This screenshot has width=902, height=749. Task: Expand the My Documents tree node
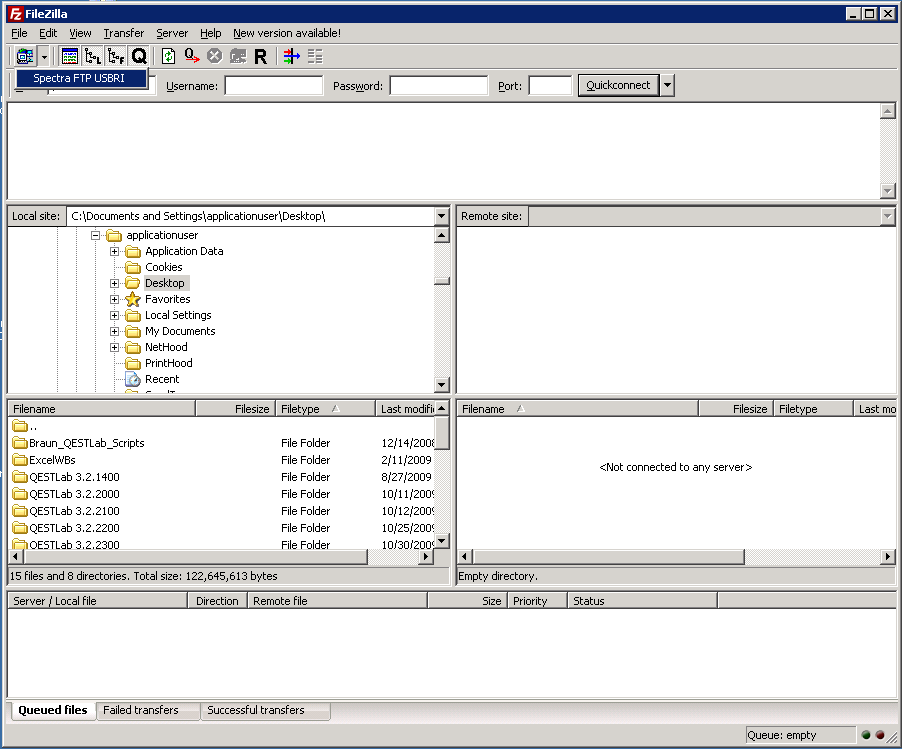(x=115, y=331)
